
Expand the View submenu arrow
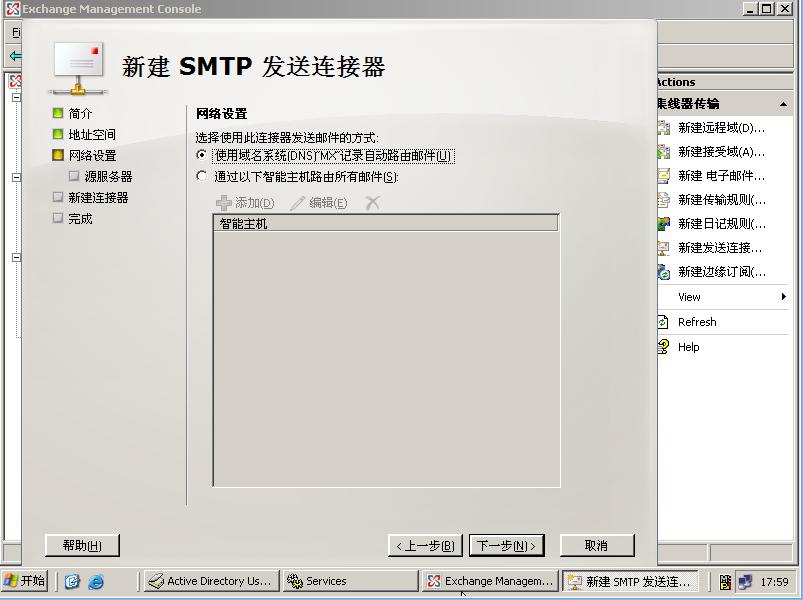784,297
